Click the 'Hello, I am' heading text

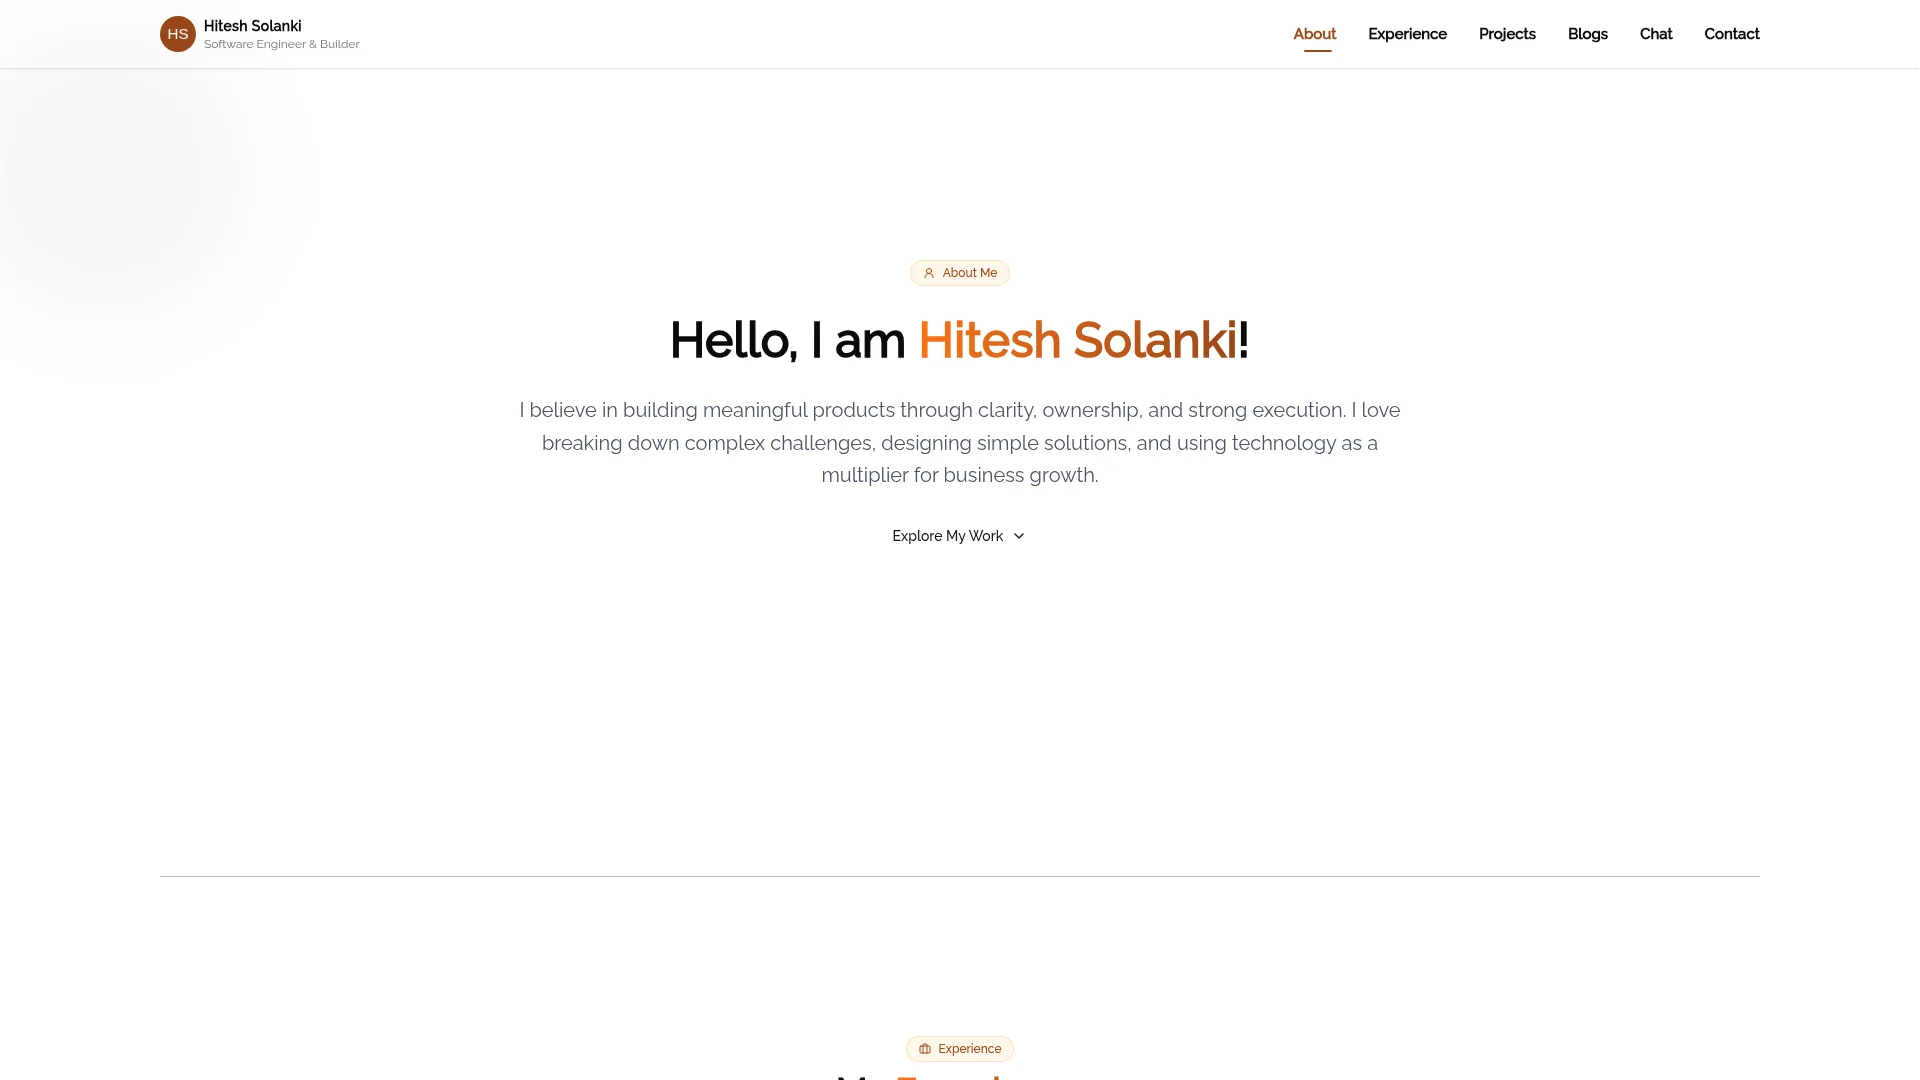[x=787, y=340]
